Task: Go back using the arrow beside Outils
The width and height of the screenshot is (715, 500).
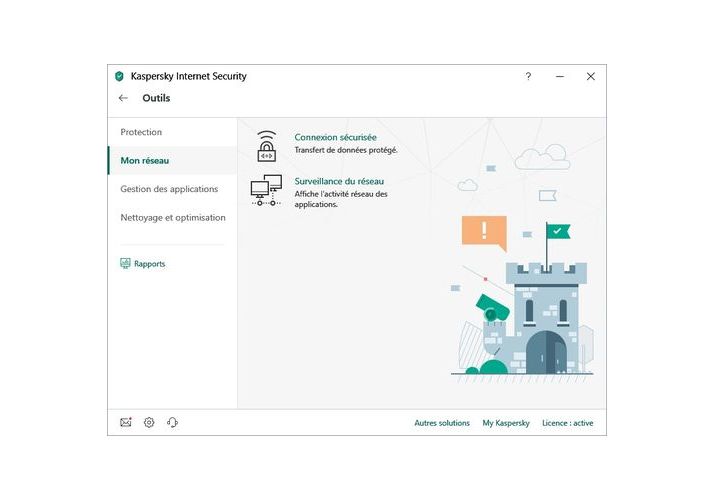Action: pos(123,98)
